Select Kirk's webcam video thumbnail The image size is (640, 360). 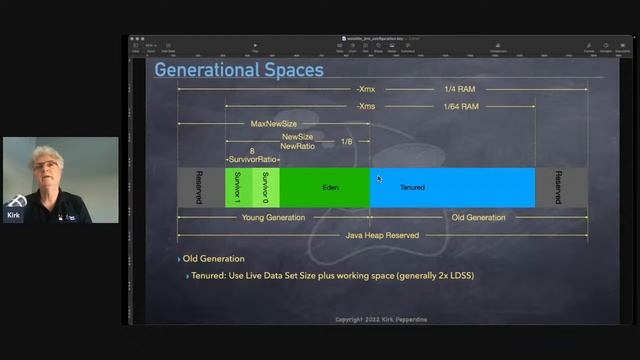pyautogui.click(x=61, y=180)
